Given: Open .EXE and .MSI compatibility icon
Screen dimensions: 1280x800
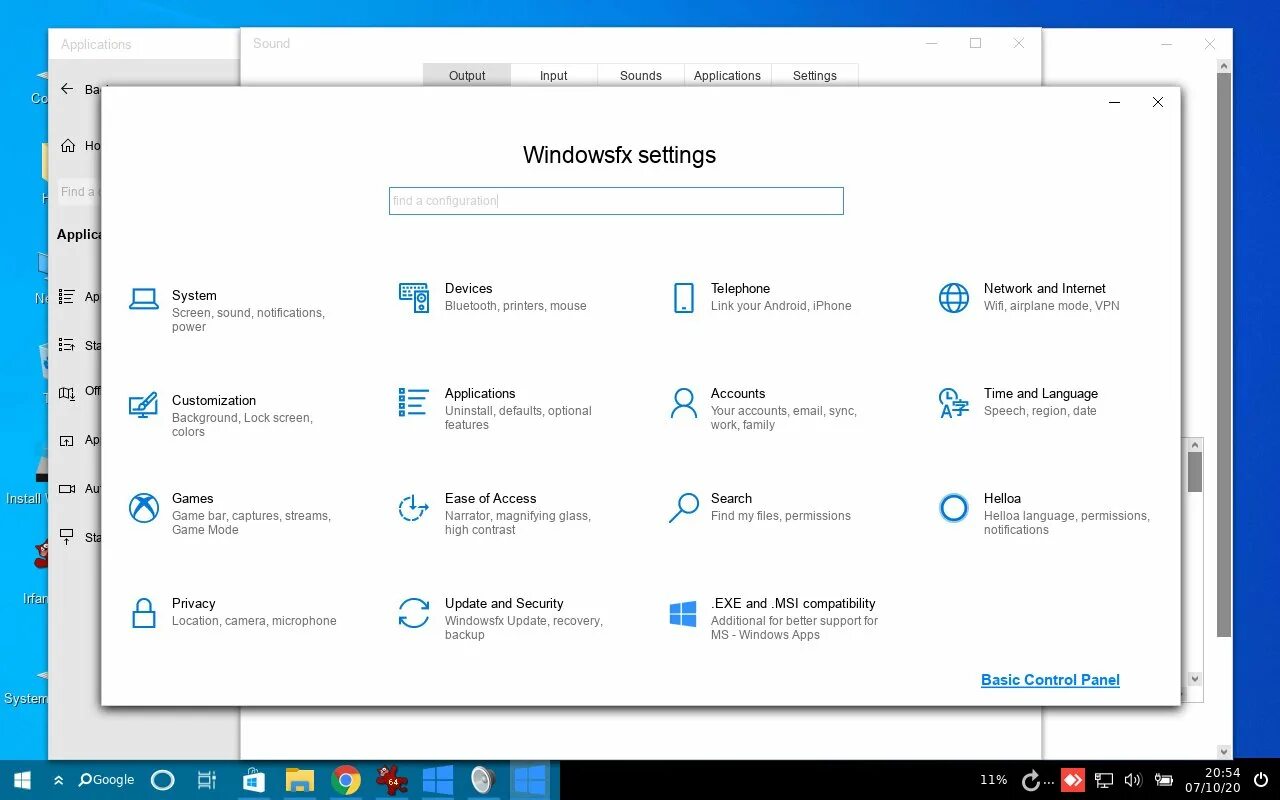Looking at the screenshot, I should tap(683, 614).
